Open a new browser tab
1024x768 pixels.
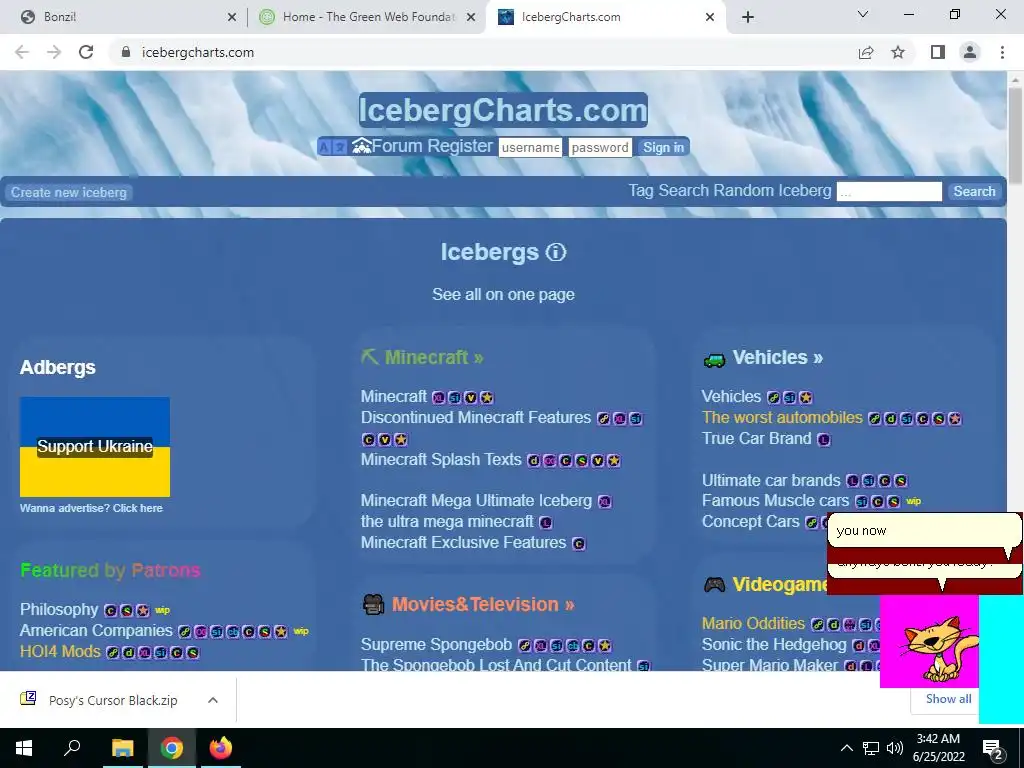click(748, 17)
